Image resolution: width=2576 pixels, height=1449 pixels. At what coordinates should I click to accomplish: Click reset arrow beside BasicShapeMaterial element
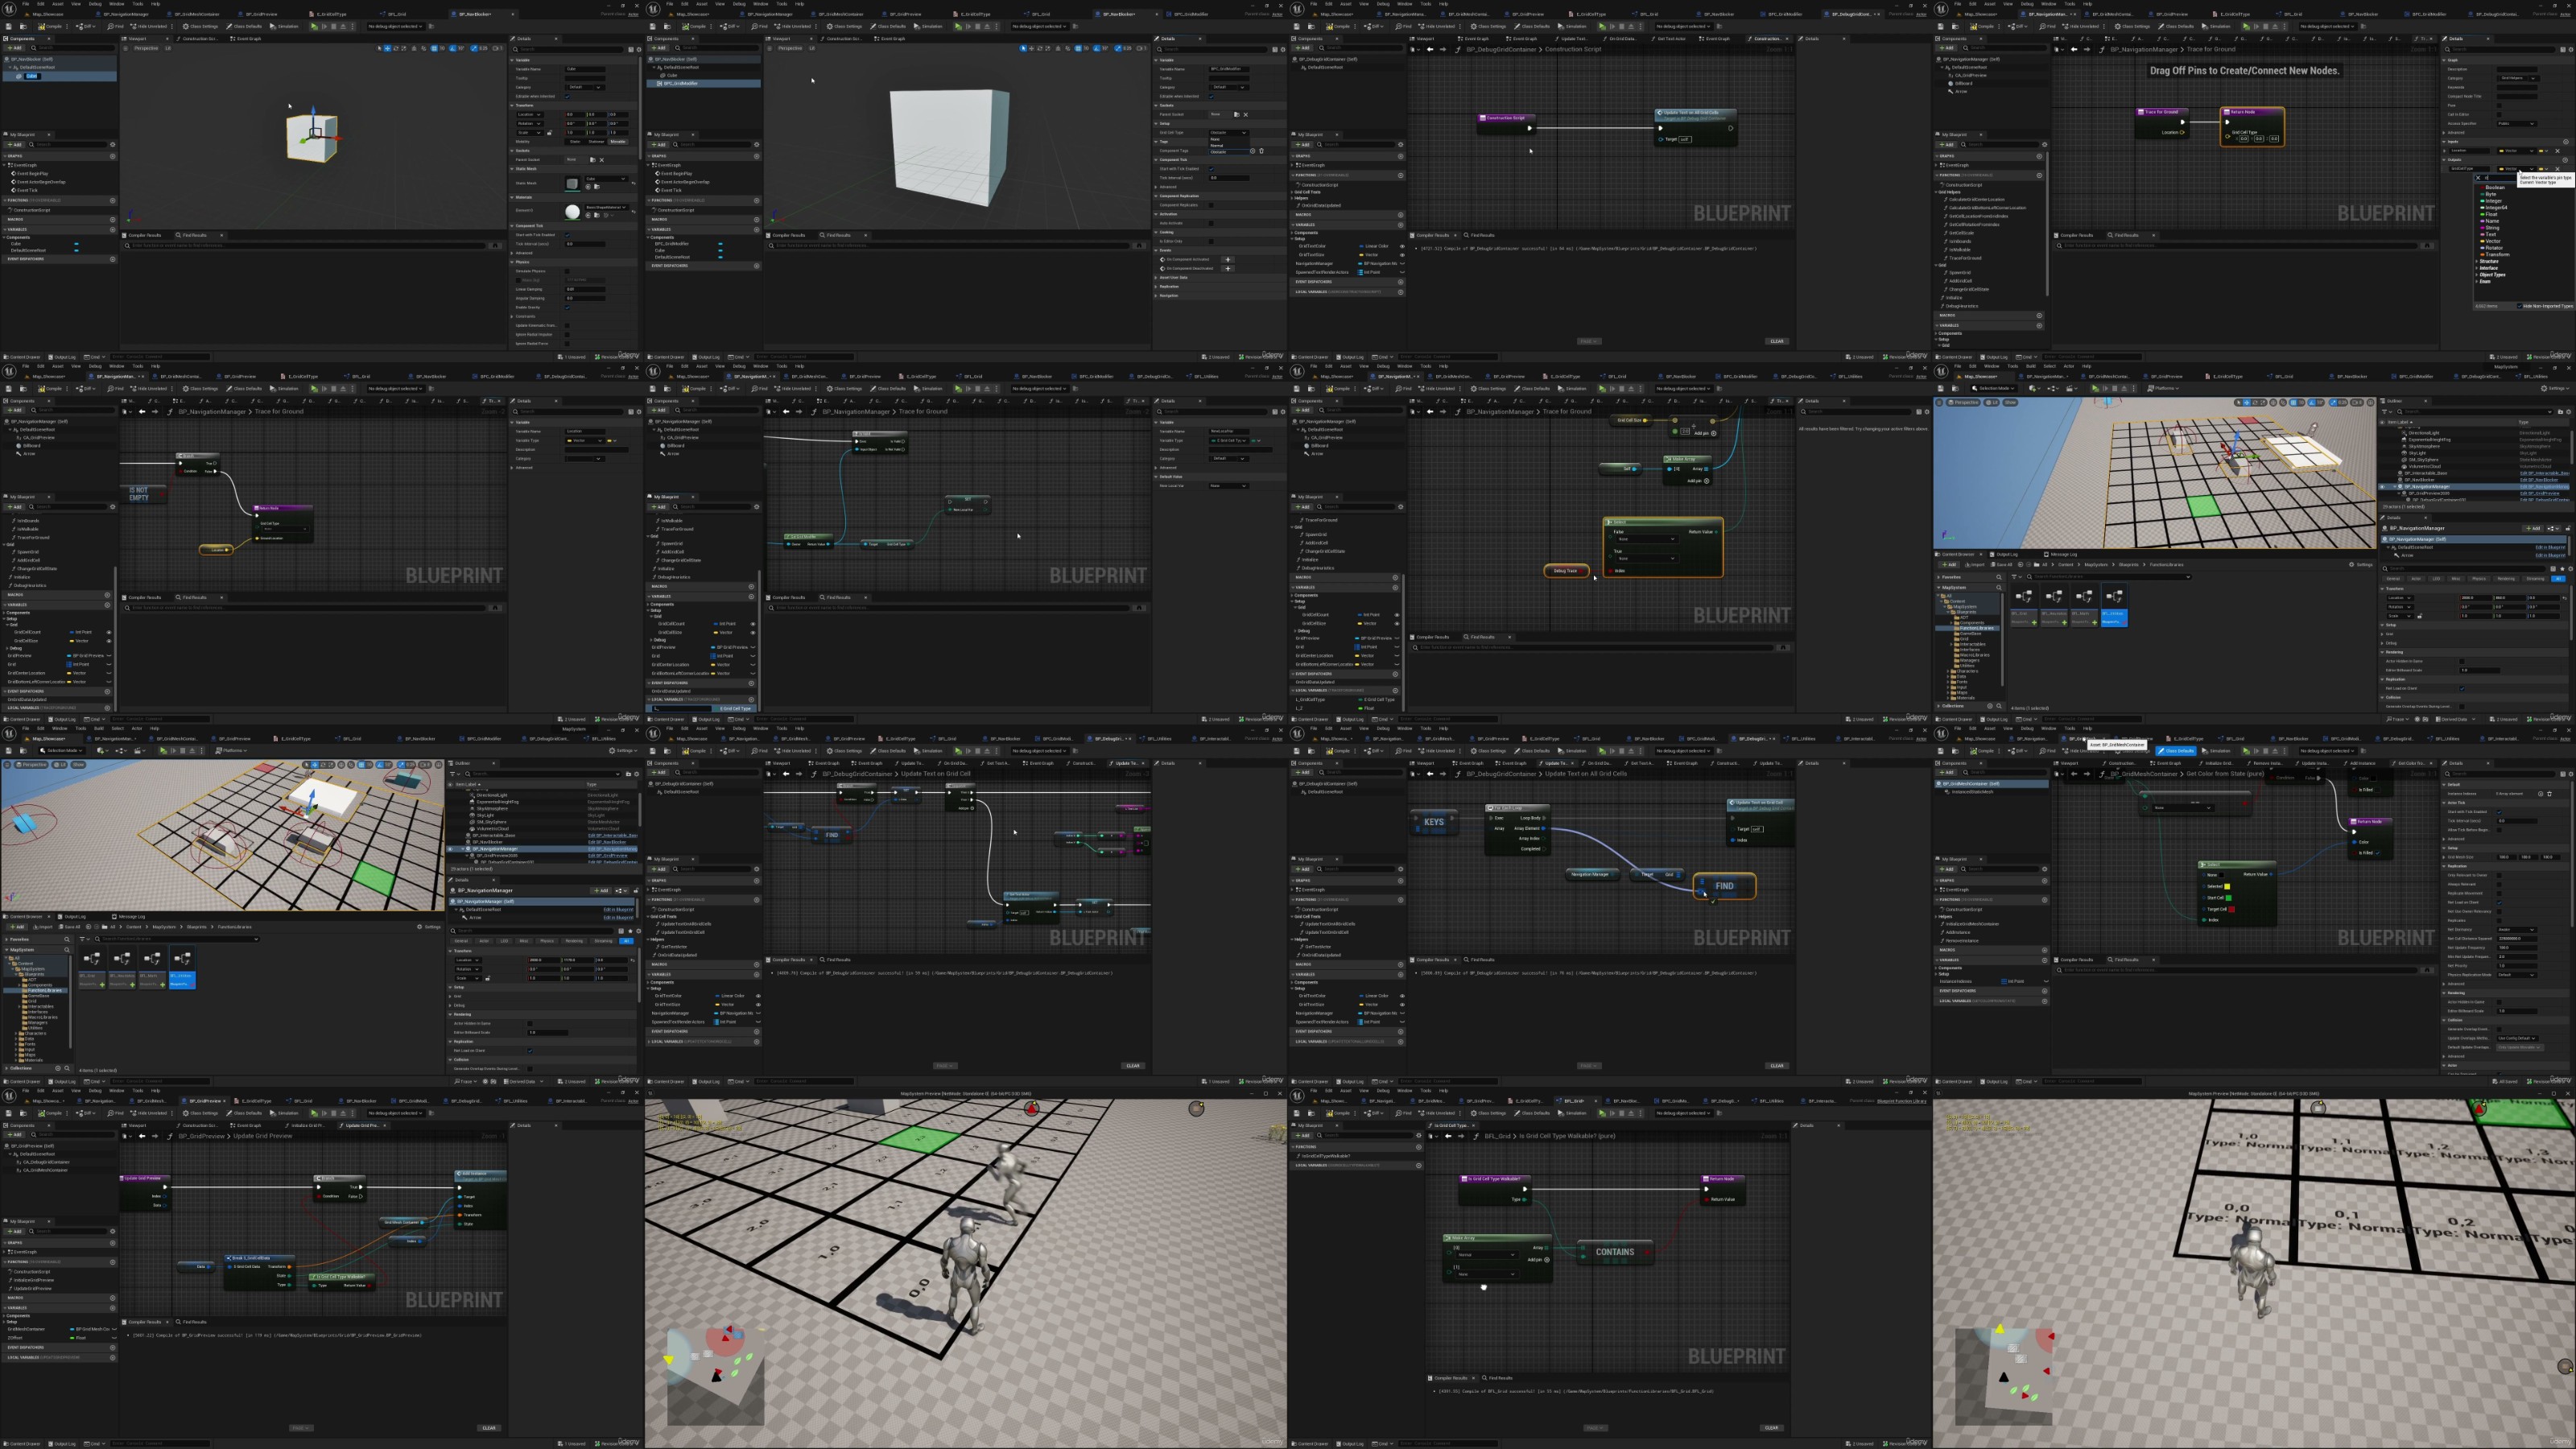point(634,212)
